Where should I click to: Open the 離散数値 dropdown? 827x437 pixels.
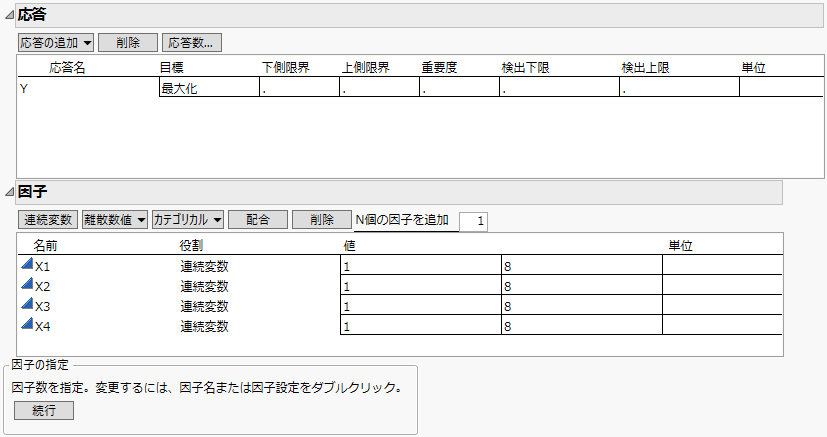point(114,220)
